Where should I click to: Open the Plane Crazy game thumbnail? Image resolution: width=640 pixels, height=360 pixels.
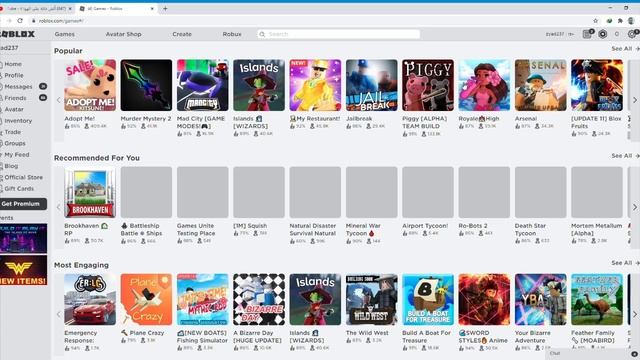(x=146, y=299)
